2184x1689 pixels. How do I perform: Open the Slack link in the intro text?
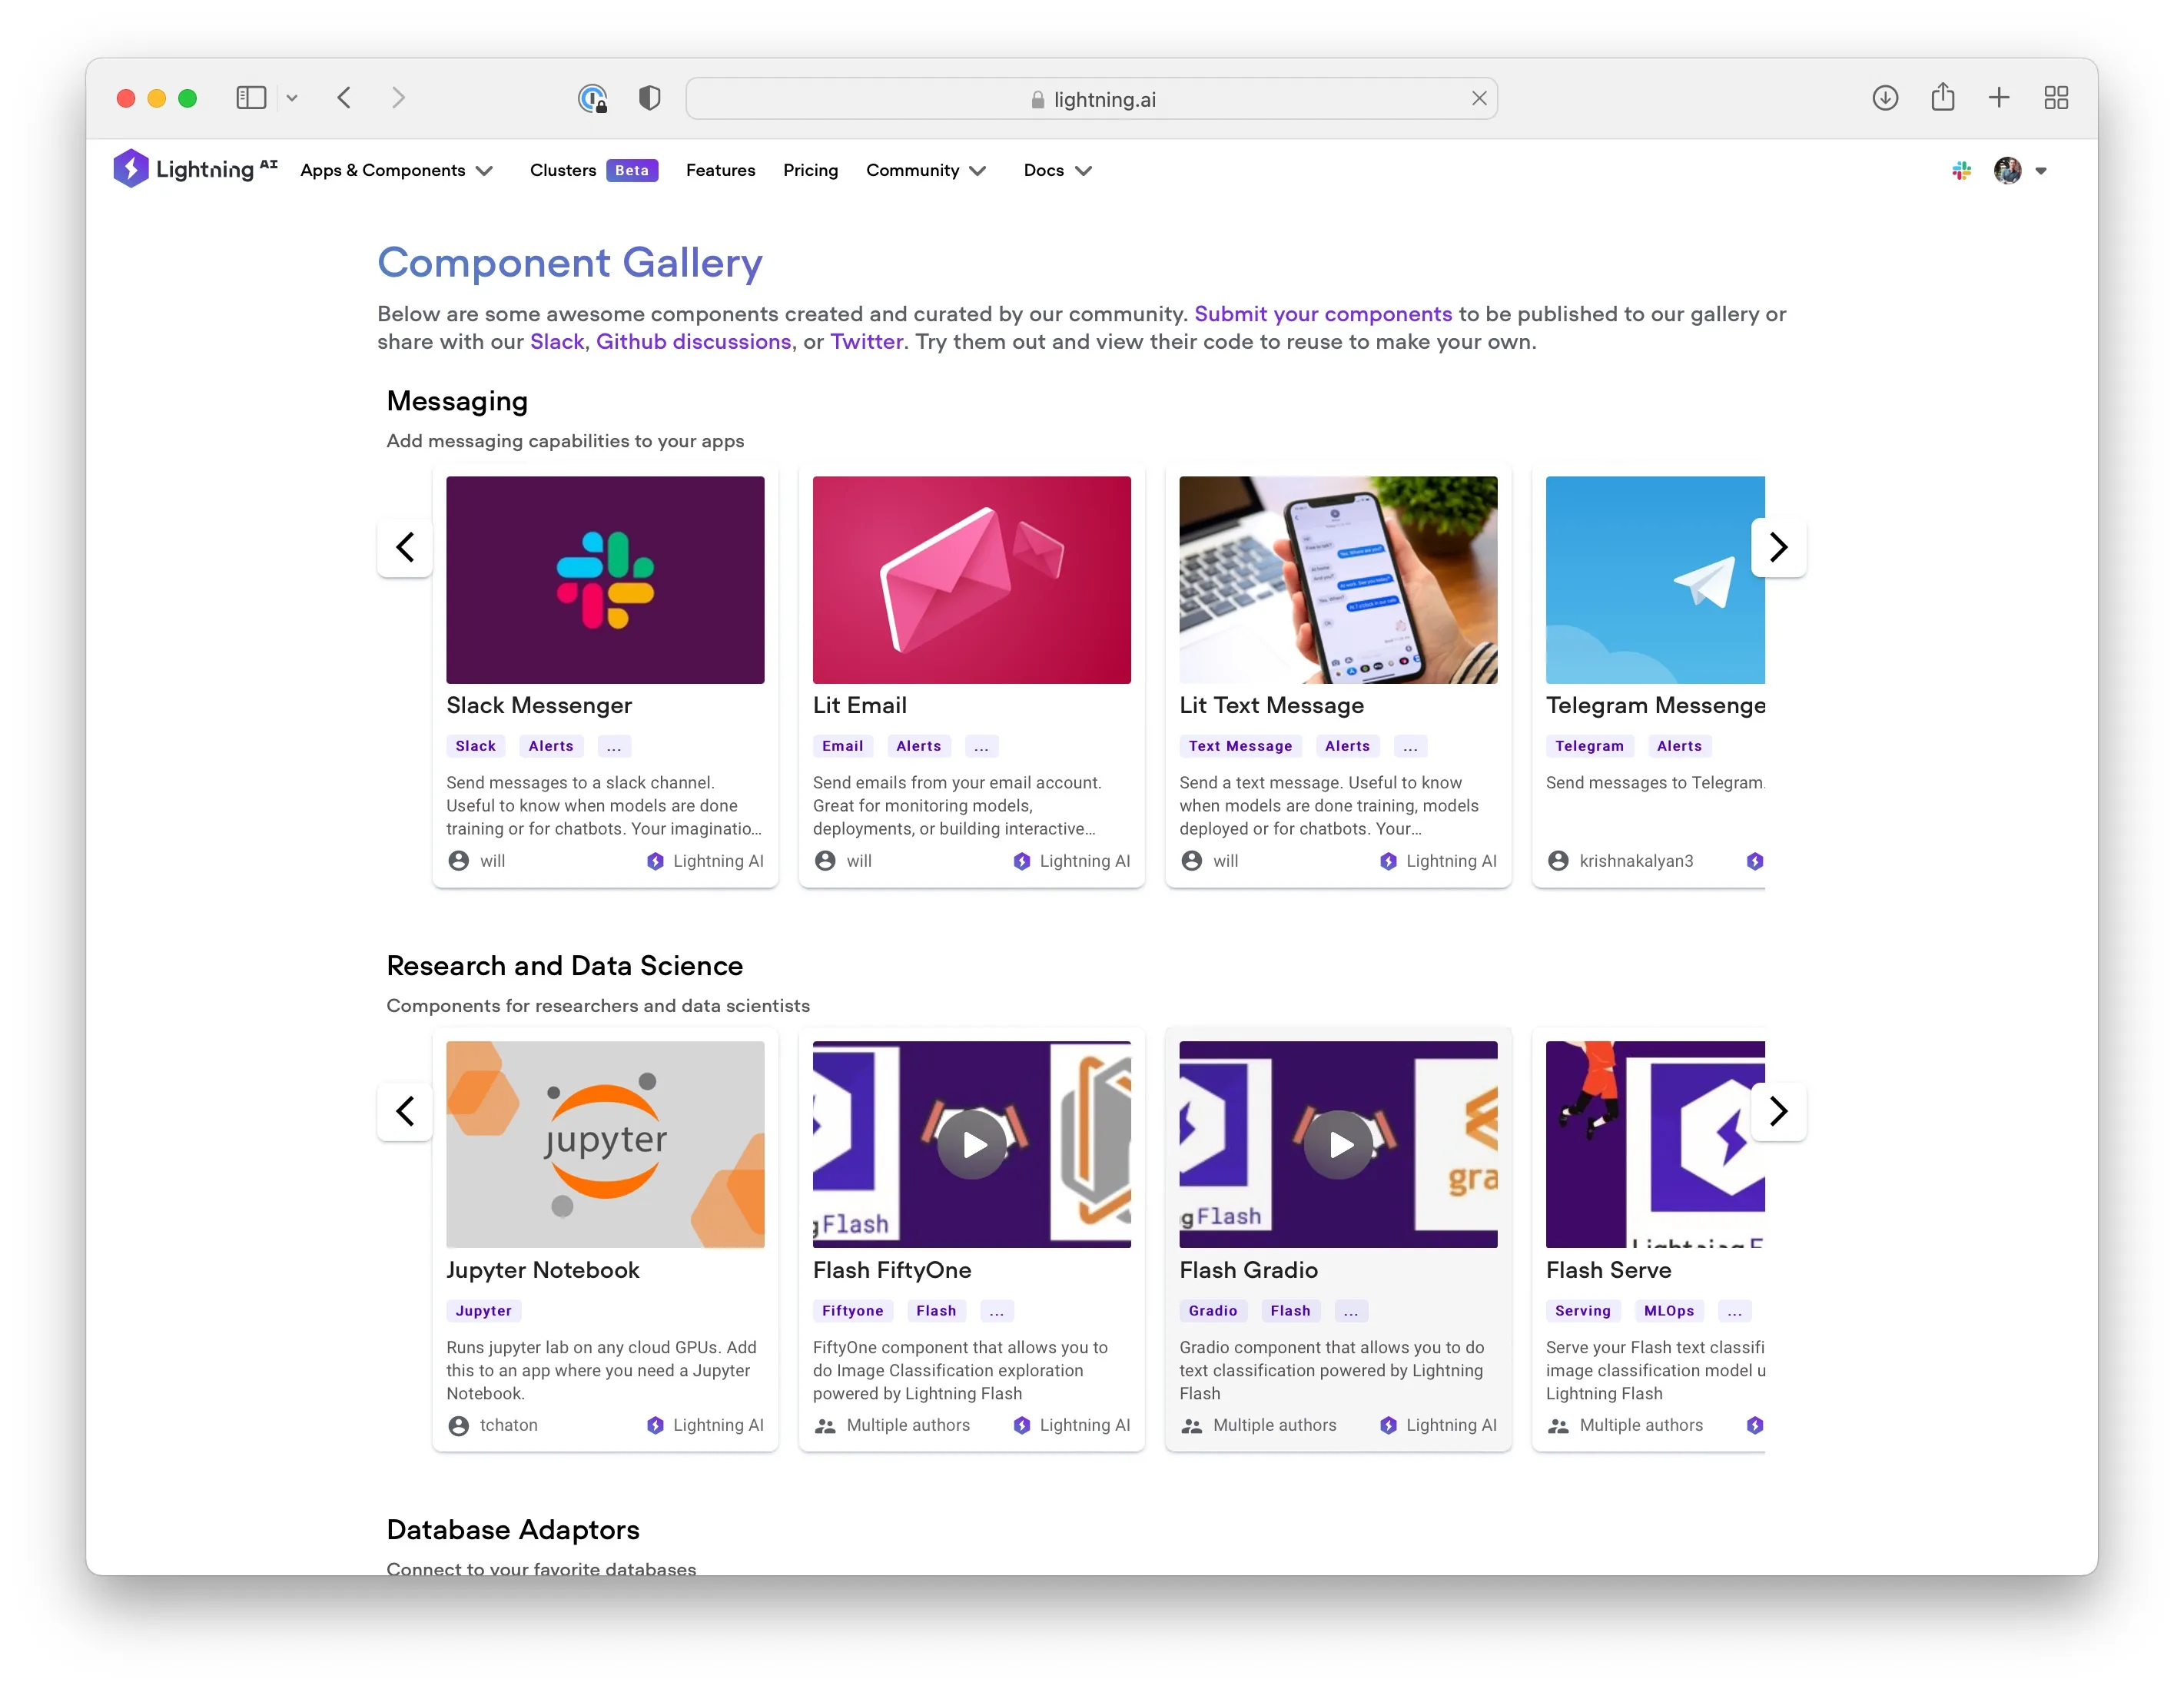pos(557,342)
